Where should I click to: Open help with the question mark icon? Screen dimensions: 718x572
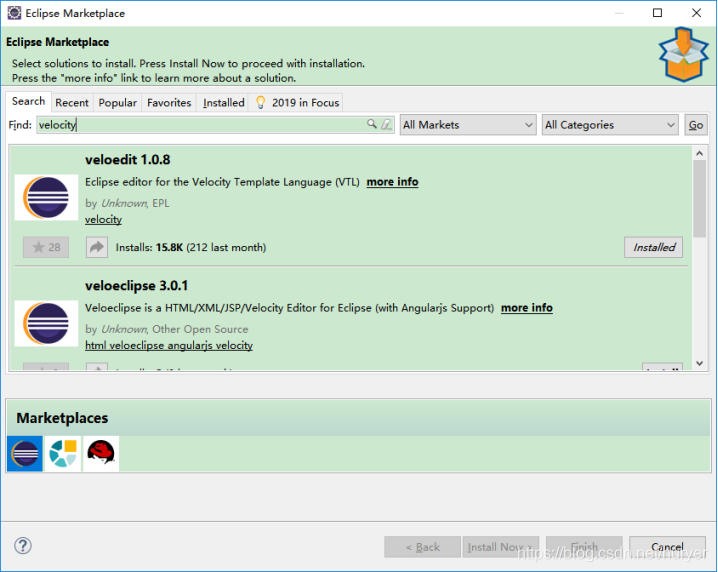pyautogui.click(x=22, y=546)
